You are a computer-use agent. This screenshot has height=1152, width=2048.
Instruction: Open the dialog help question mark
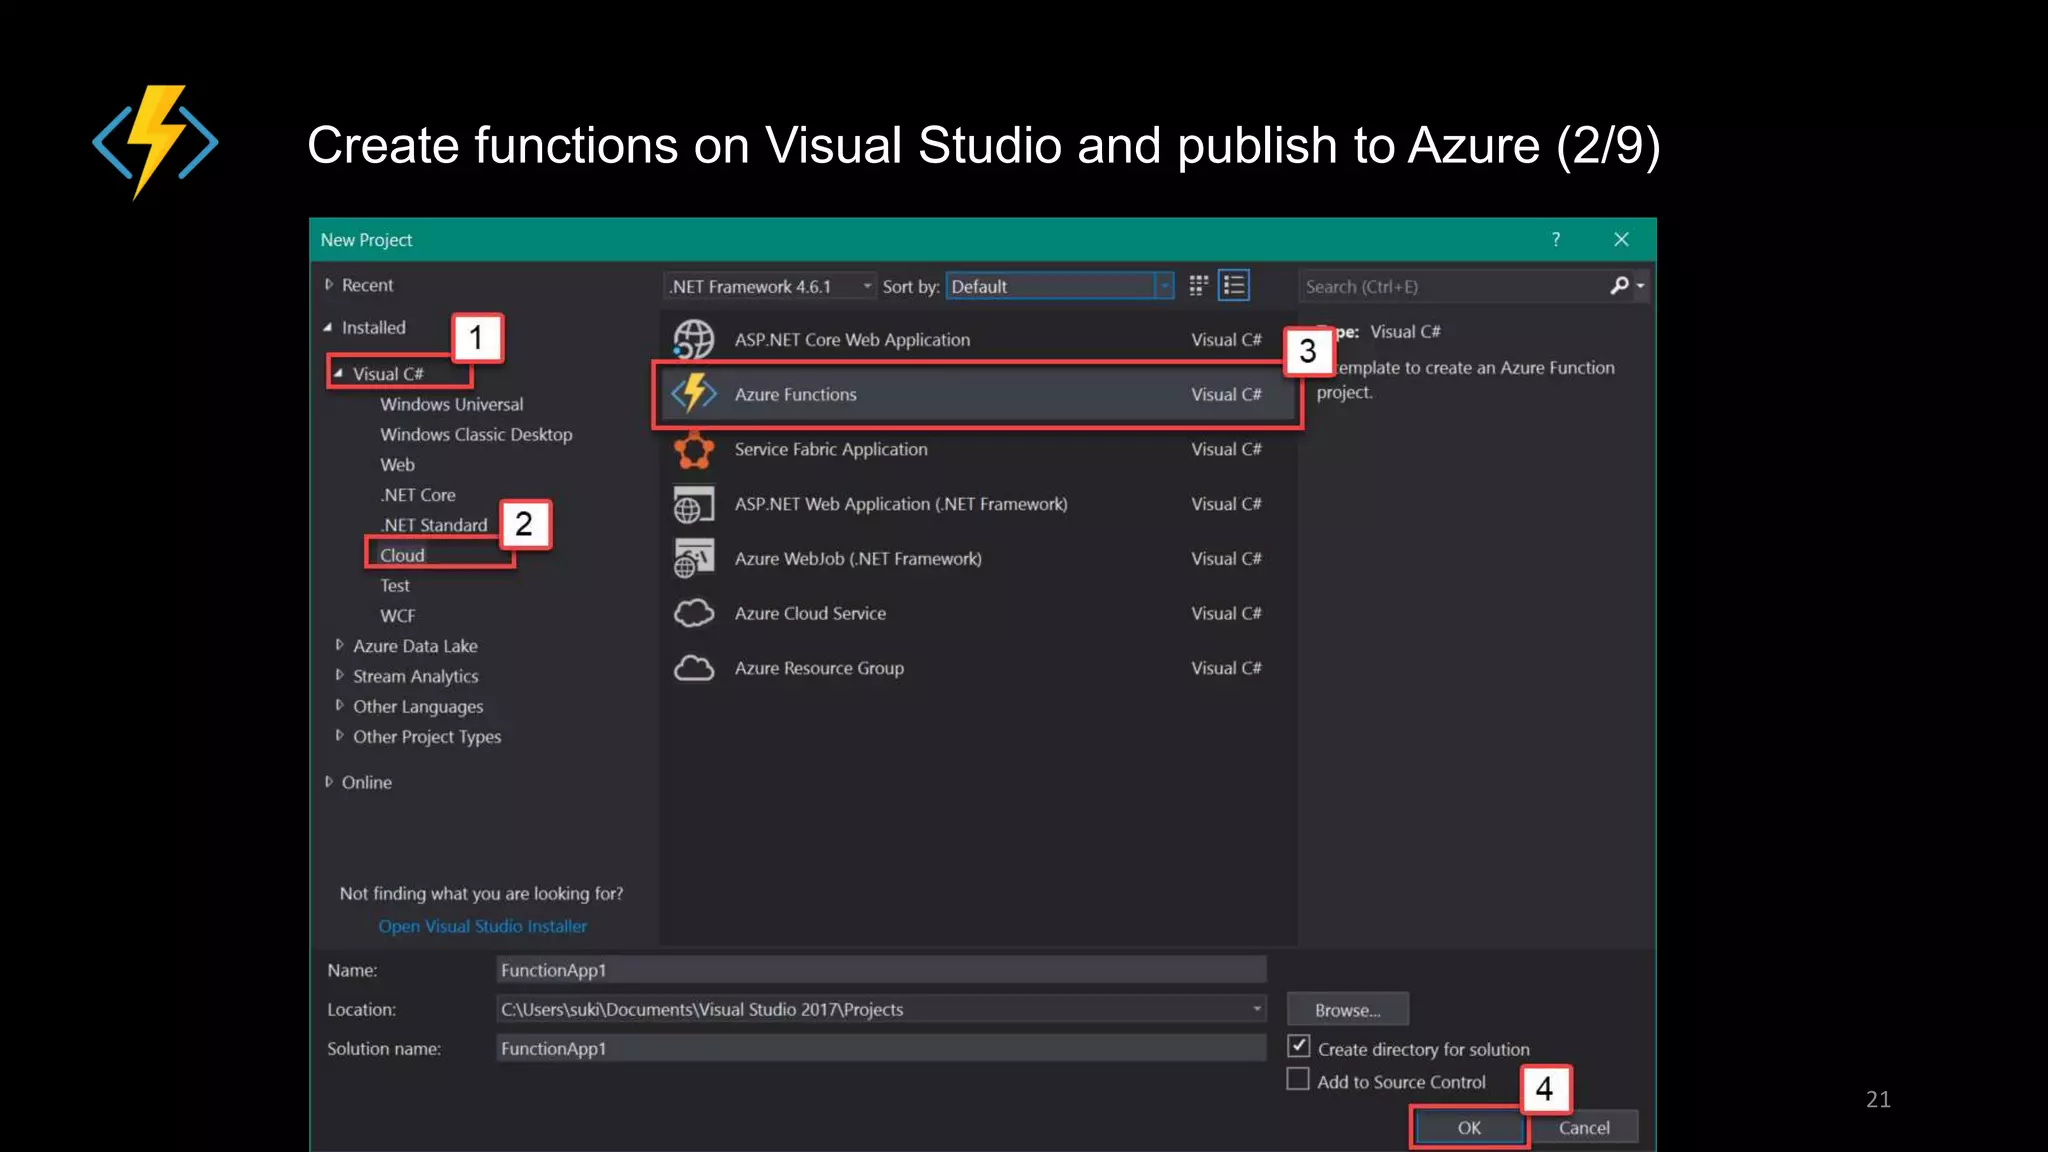coord(1555,239)
